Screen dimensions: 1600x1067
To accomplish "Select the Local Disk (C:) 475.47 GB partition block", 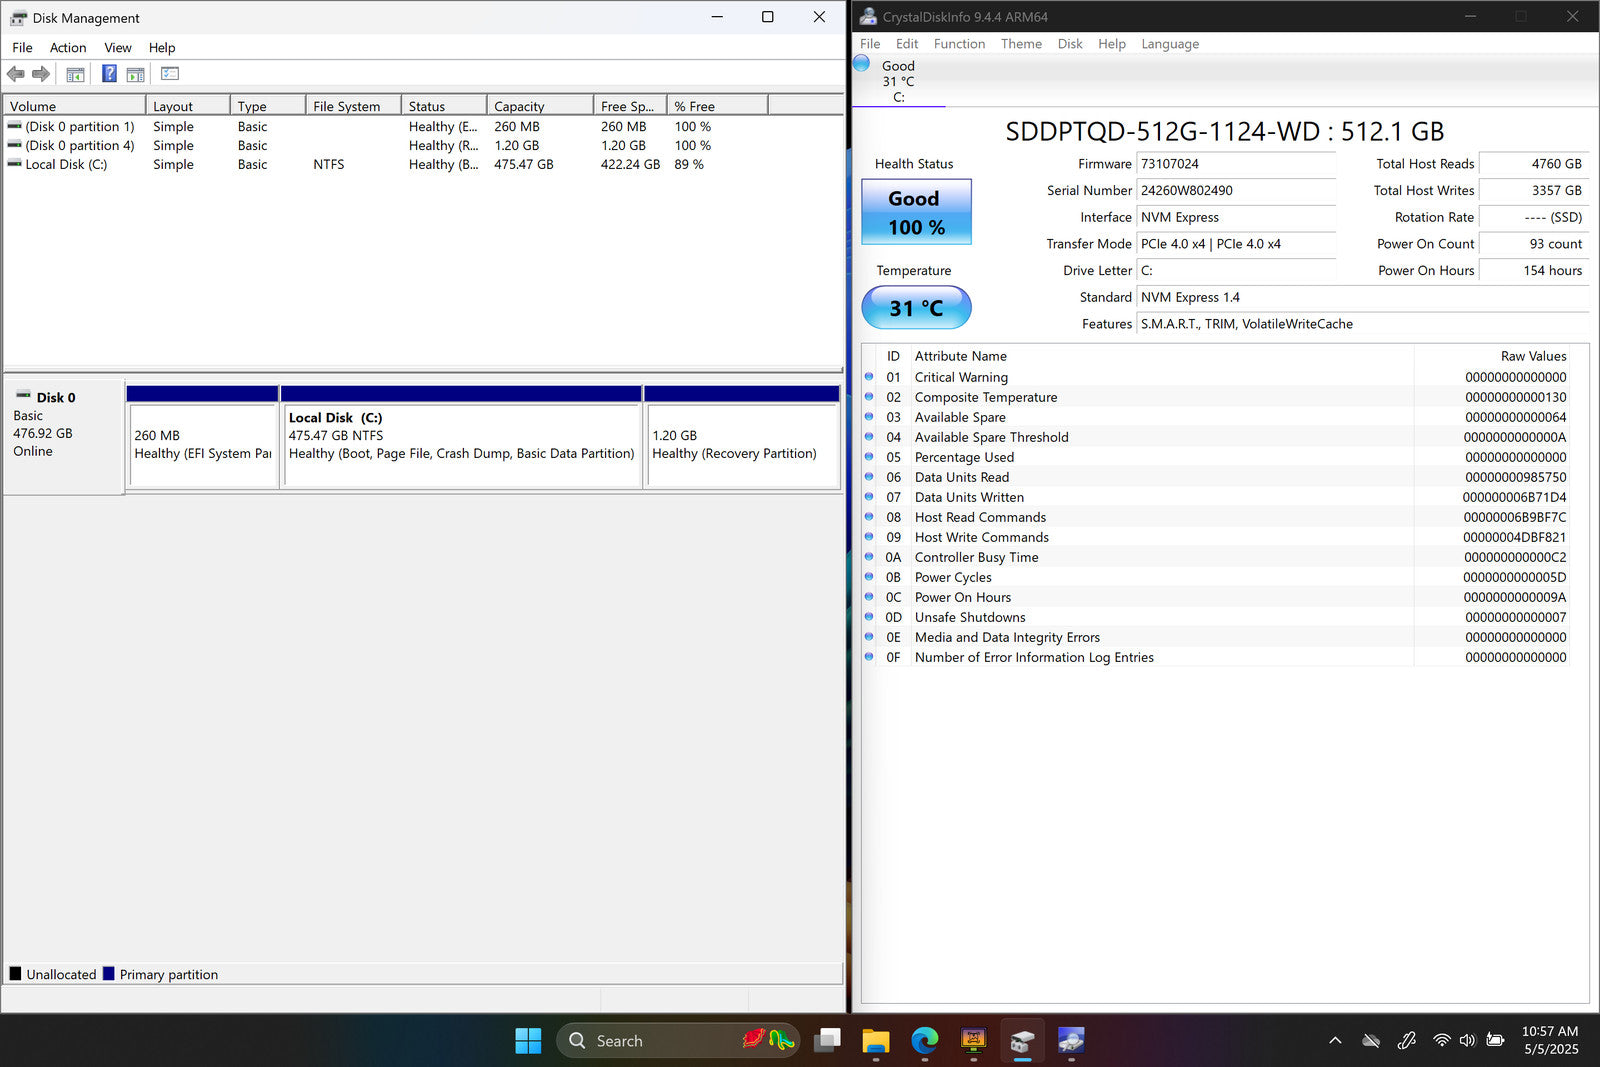I will coord(462,437).
